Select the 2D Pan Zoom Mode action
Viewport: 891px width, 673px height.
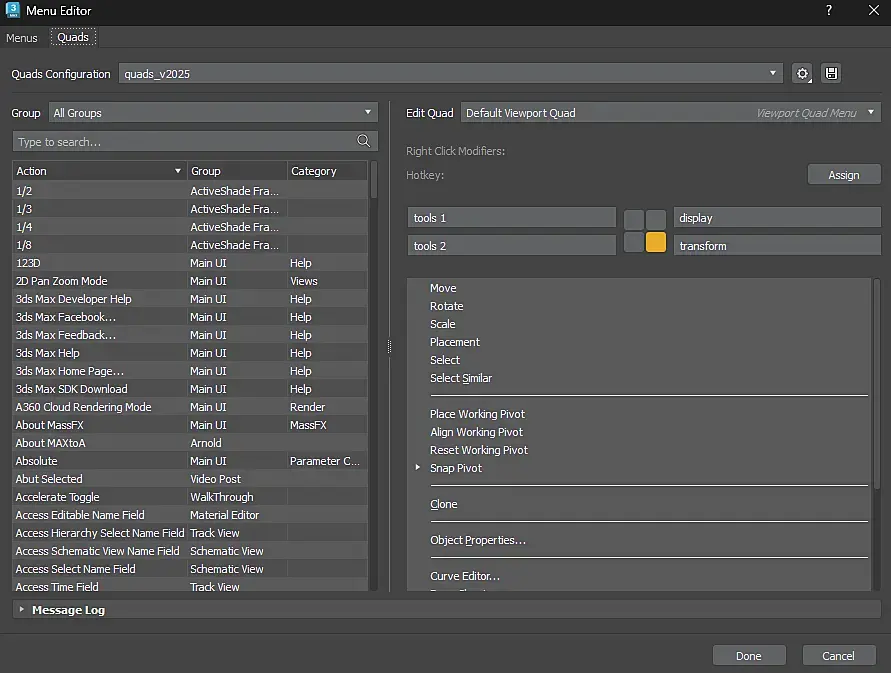pos(62,281)
